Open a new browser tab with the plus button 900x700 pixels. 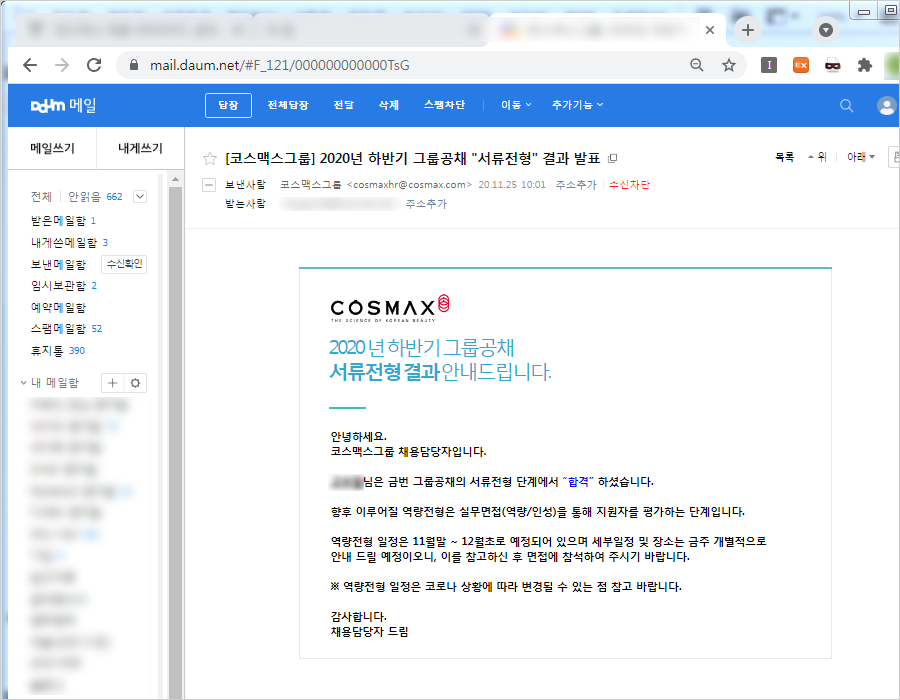pyautogui.click(x=747, y=30)
